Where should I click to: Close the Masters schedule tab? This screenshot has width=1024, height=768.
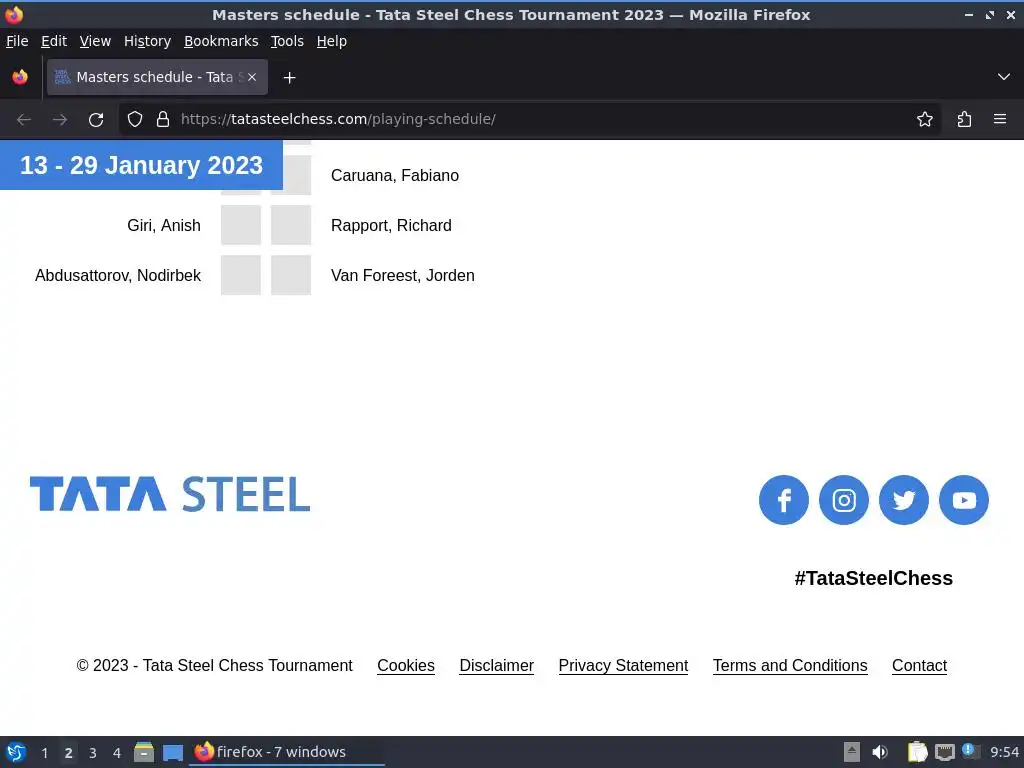tap(252, 77)
